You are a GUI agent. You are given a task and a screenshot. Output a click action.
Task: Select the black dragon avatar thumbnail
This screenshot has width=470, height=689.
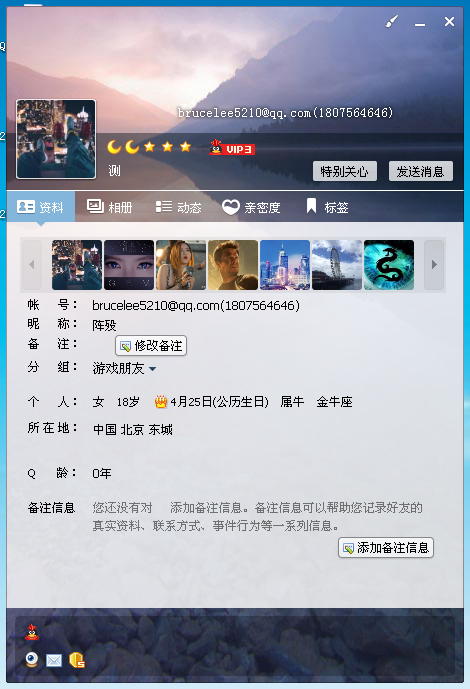click(389, 265)
